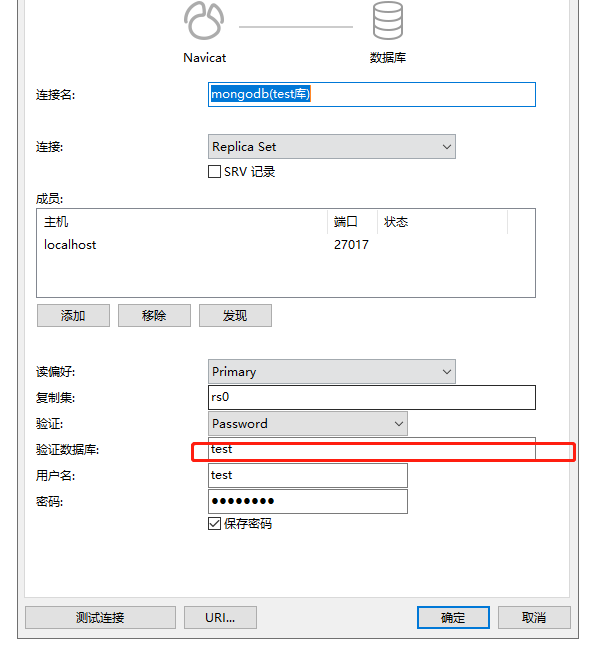602x650 pixels.
Task: Focus the 验证数据库 input field
Action: 372,449
